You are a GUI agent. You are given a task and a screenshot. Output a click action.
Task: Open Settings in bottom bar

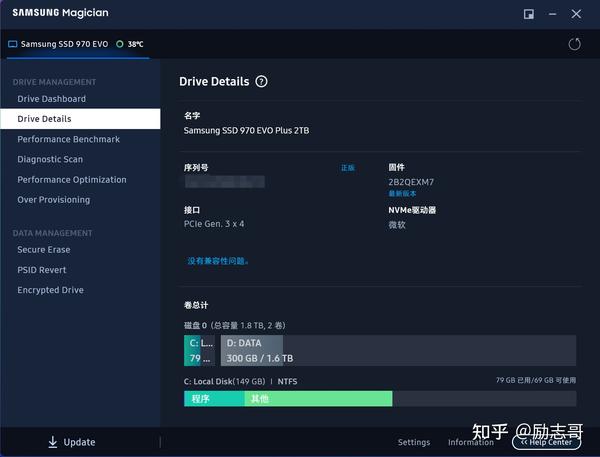click(414, 442)
